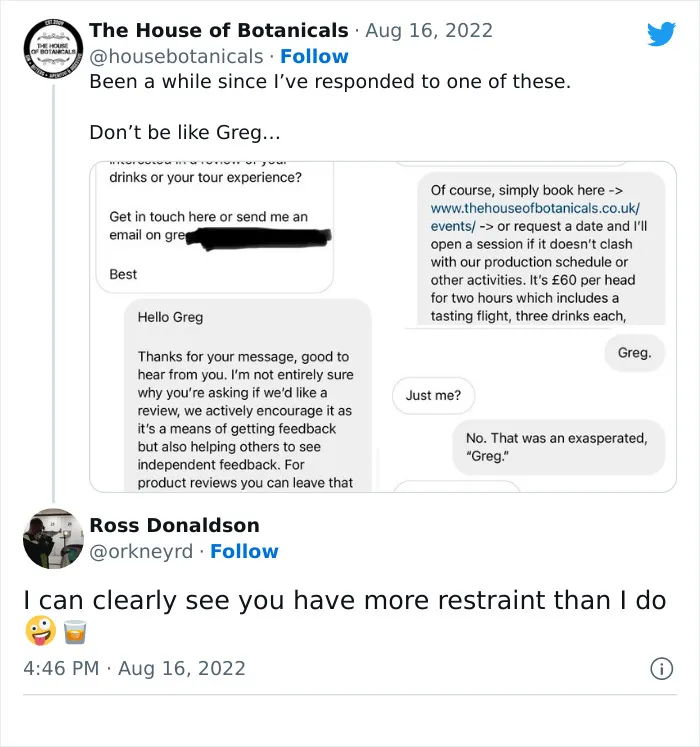The image size is (700, 747).
Task: Click the "more restraint than I do" reply text
Action: pos(515,600)
